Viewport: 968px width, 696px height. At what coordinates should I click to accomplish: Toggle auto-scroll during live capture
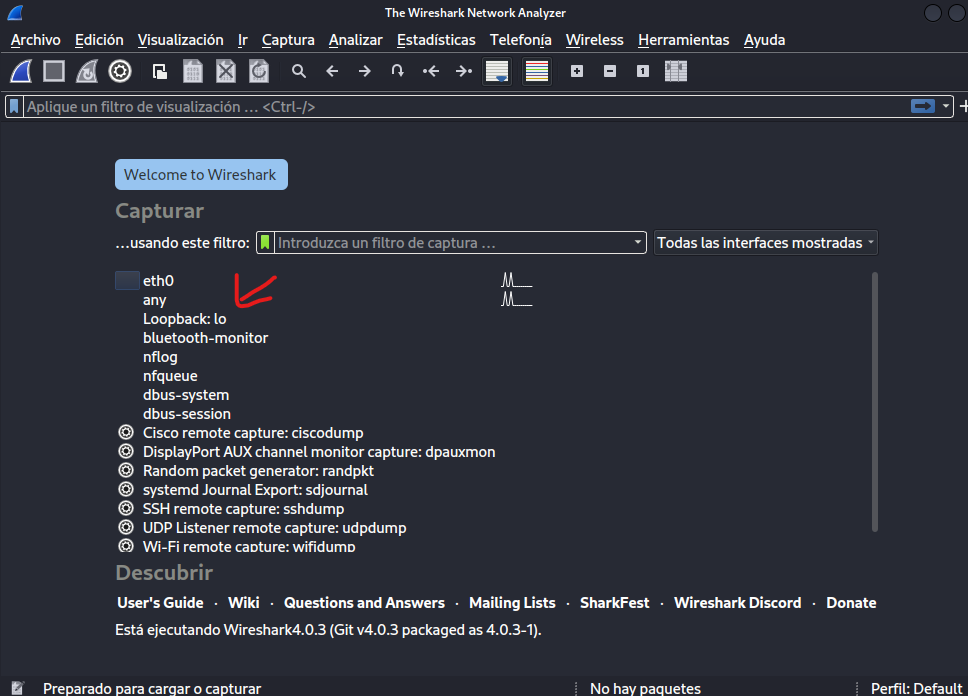click(x=497, y=71)
